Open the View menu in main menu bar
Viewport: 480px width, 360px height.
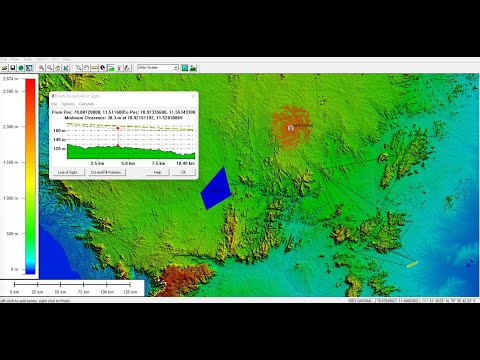pyautogui.click(x=15, y=59)
